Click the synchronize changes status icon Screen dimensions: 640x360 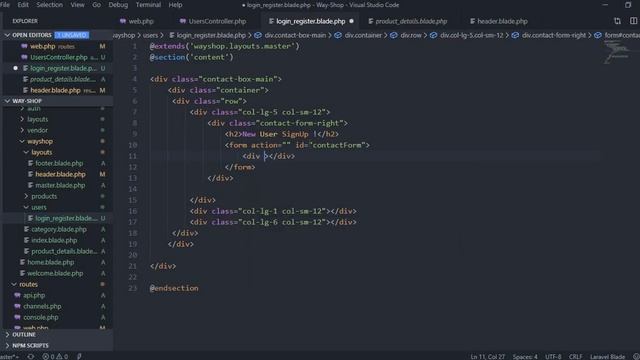[31, 356]
